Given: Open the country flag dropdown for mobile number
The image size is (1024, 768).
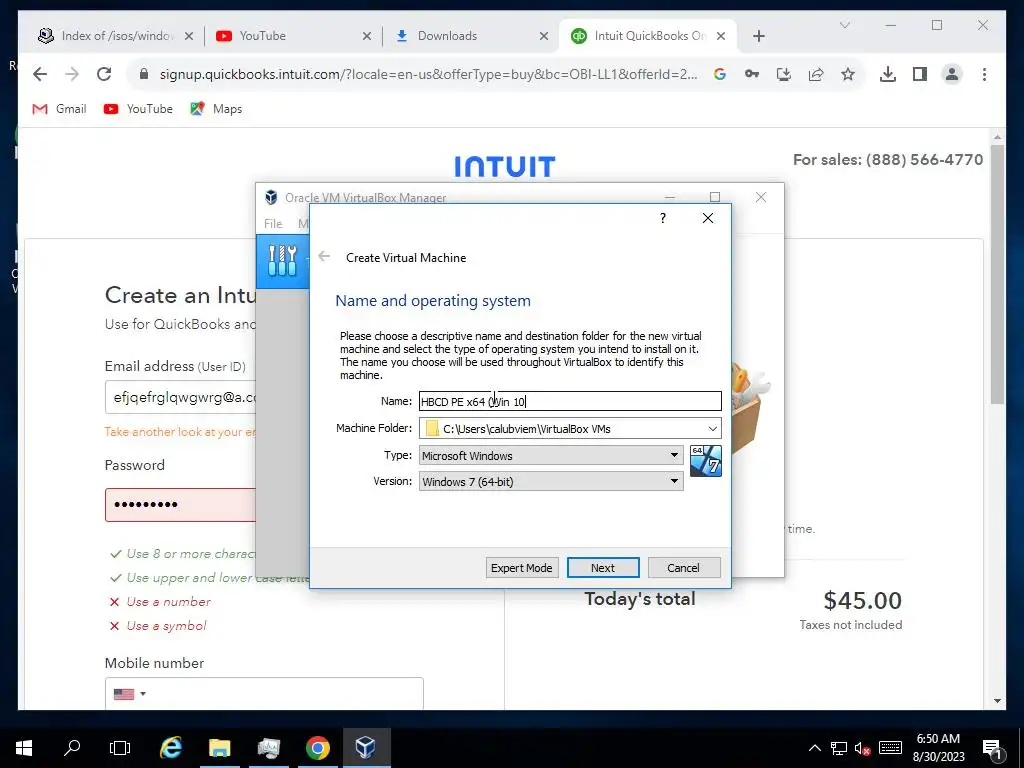Looking at the screenshot, I should (129, 694).
